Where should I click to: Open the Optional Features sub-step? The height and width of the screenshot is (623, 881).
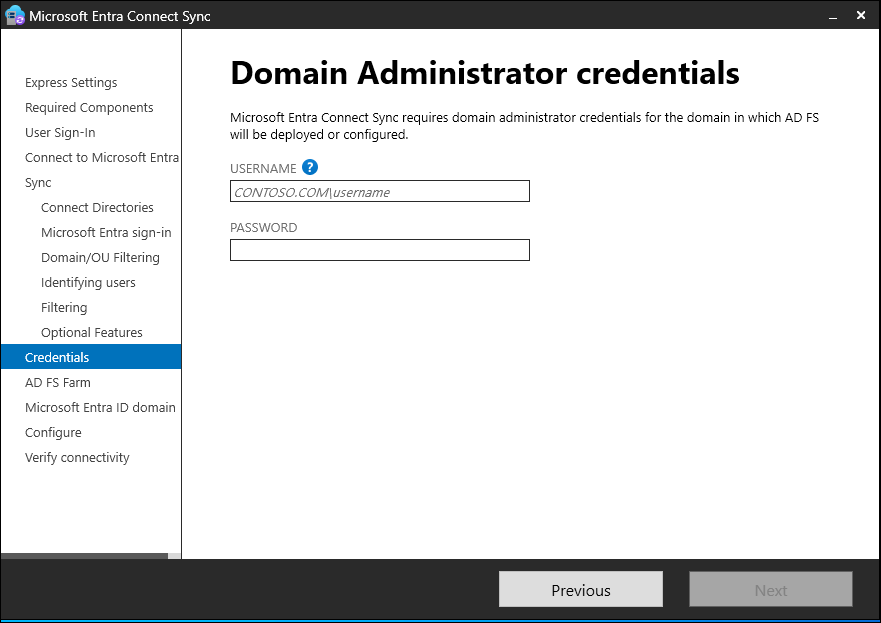91,333
